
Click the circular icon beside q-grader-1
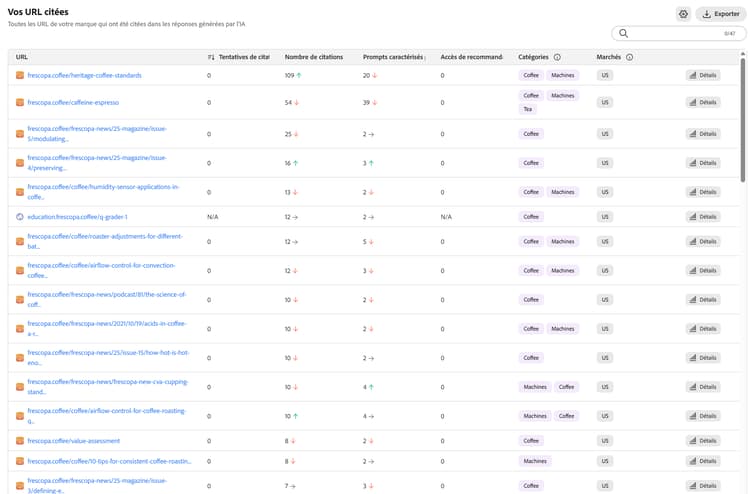tap(20, 217)
